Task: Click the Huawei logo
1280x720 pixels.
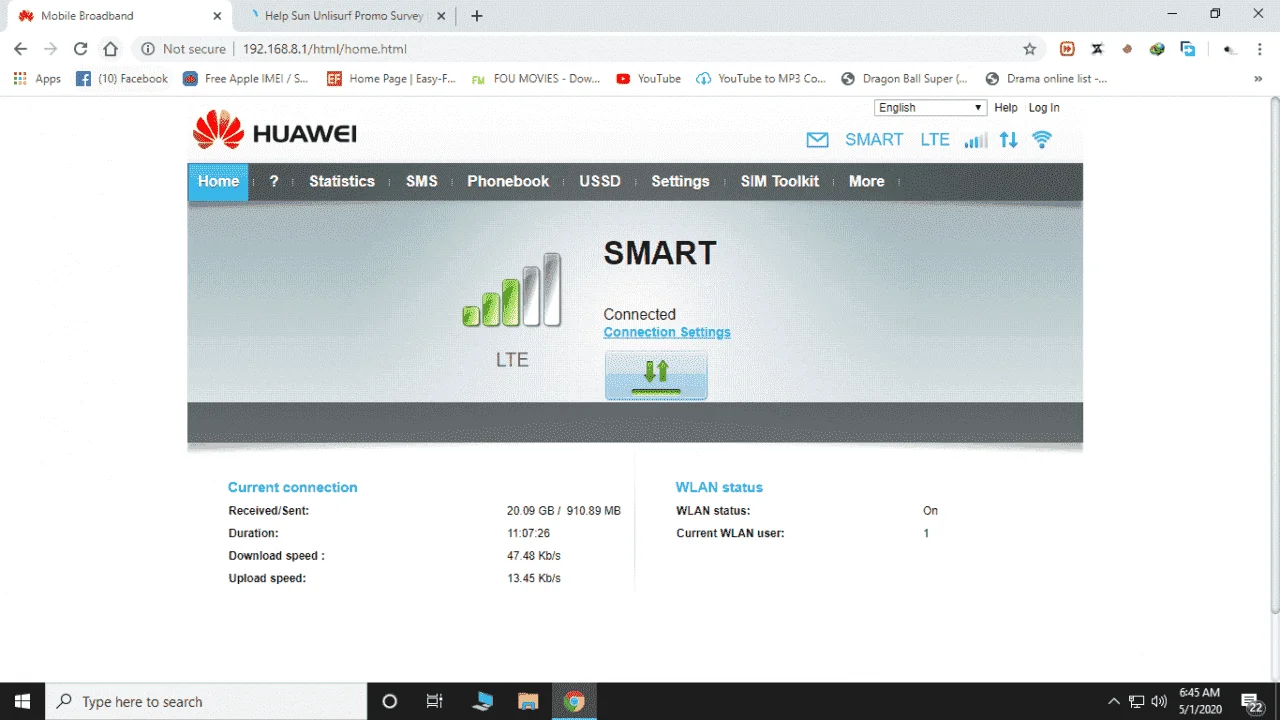Action: 274,132
